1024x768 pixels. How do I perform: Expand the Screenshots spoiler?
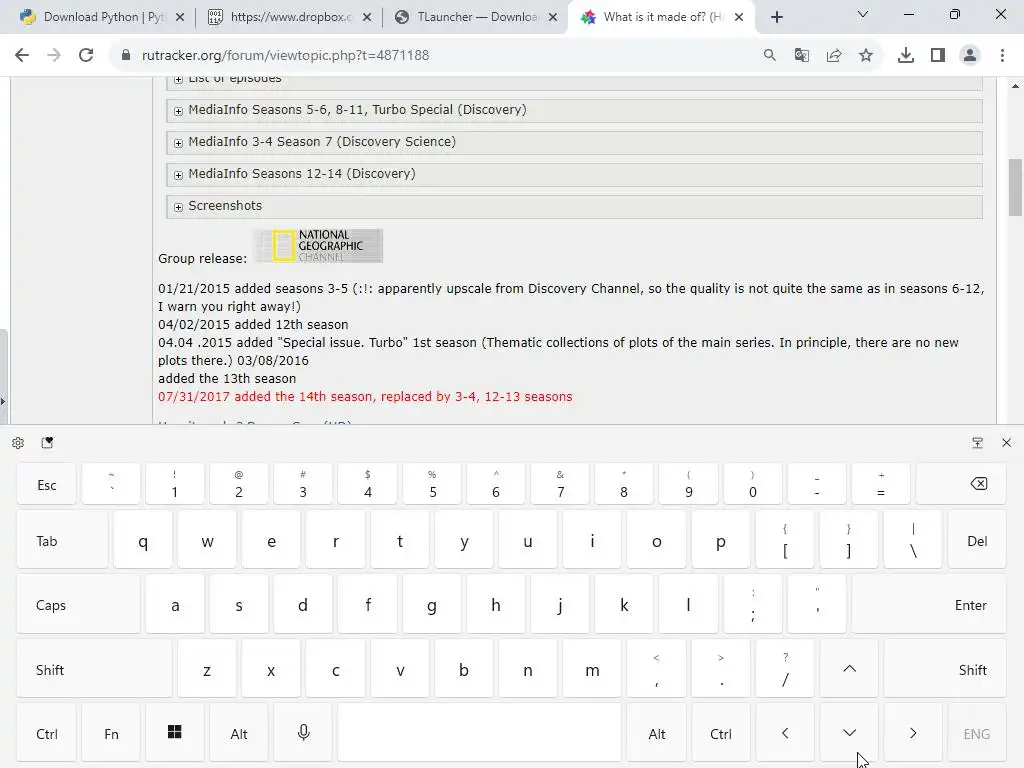coord(574,206)
